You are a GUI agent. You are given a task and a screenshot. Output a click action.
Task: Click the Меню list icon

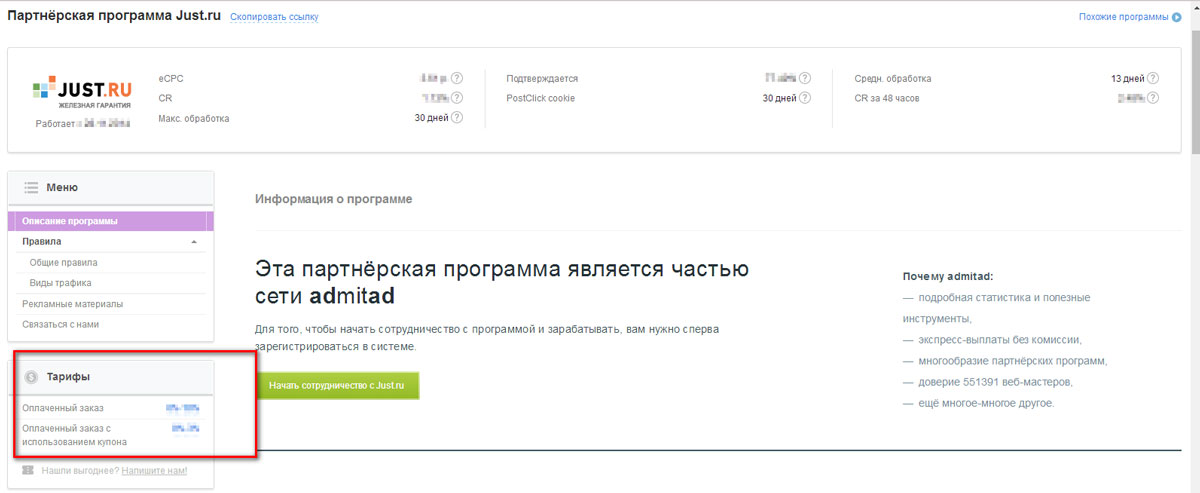pyautogui.click(x=31, y=187)
